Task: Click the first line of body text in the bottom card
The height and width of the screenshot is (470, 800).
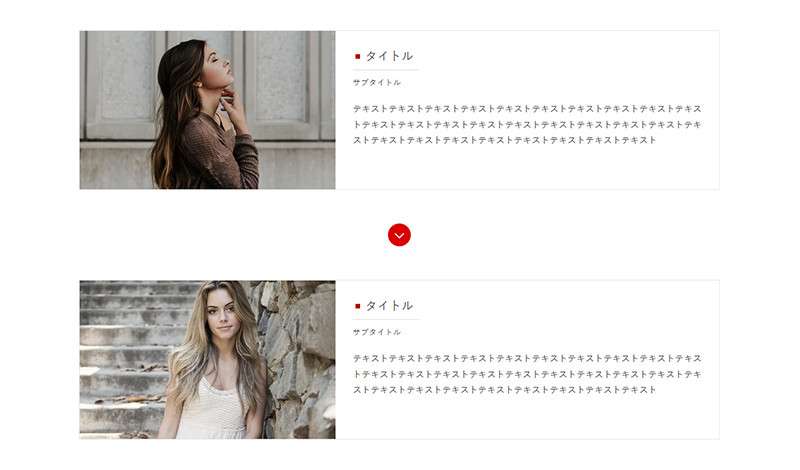Action: pyautogui.click(x=528, y=358)
